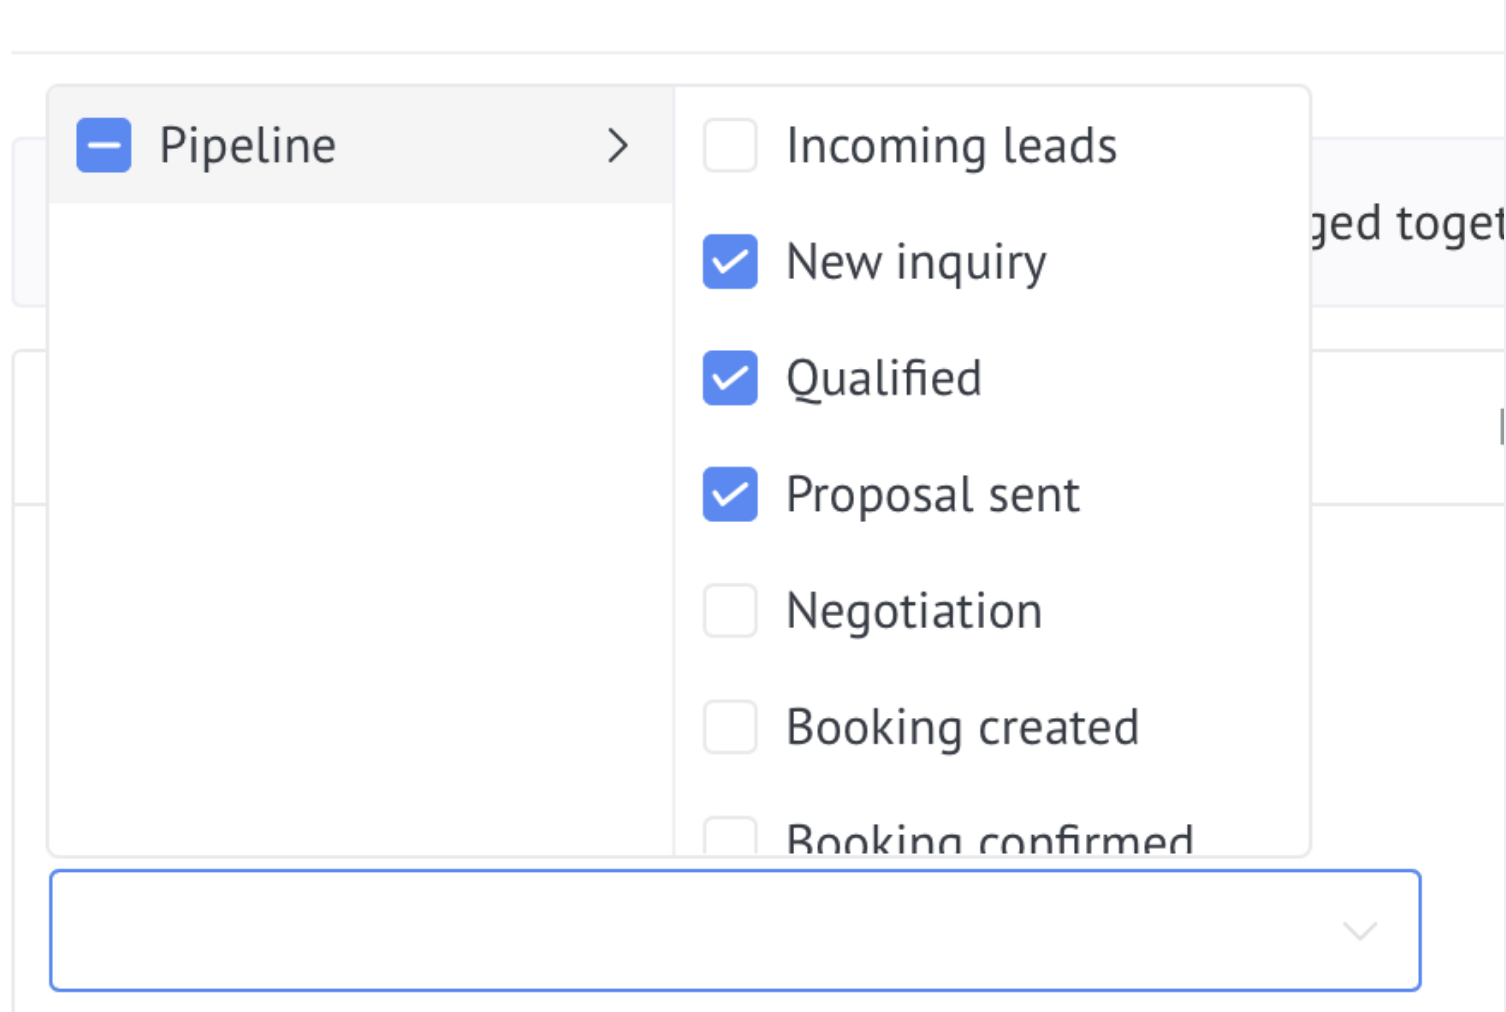This screenshot has height=1012, width=1506.
Task: Select the Incoming leads label
Action: [x=951, y=146]
